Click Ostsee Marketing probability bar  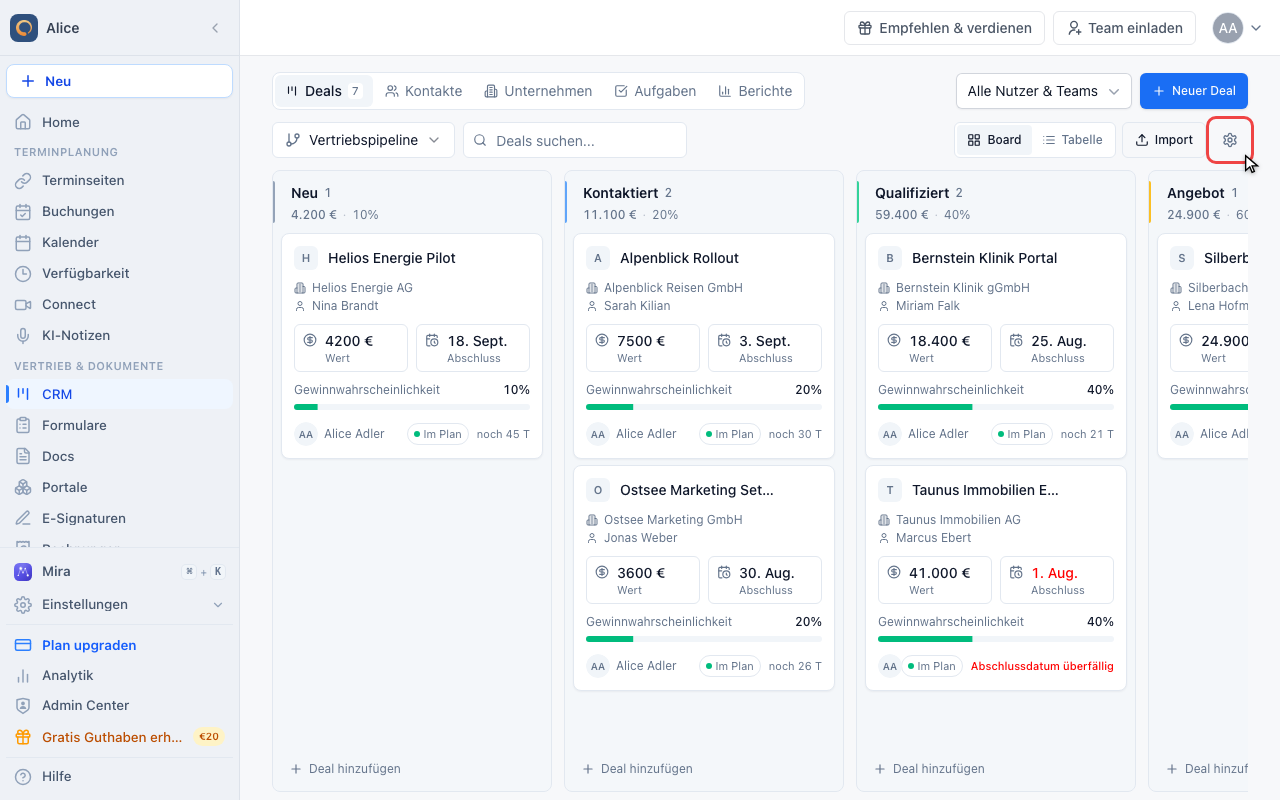coord(704,639)
